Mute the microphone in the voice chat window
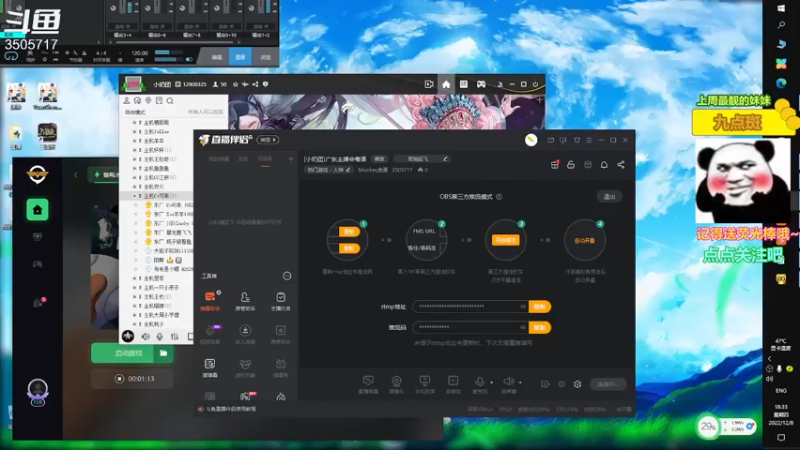 [160, 337]
